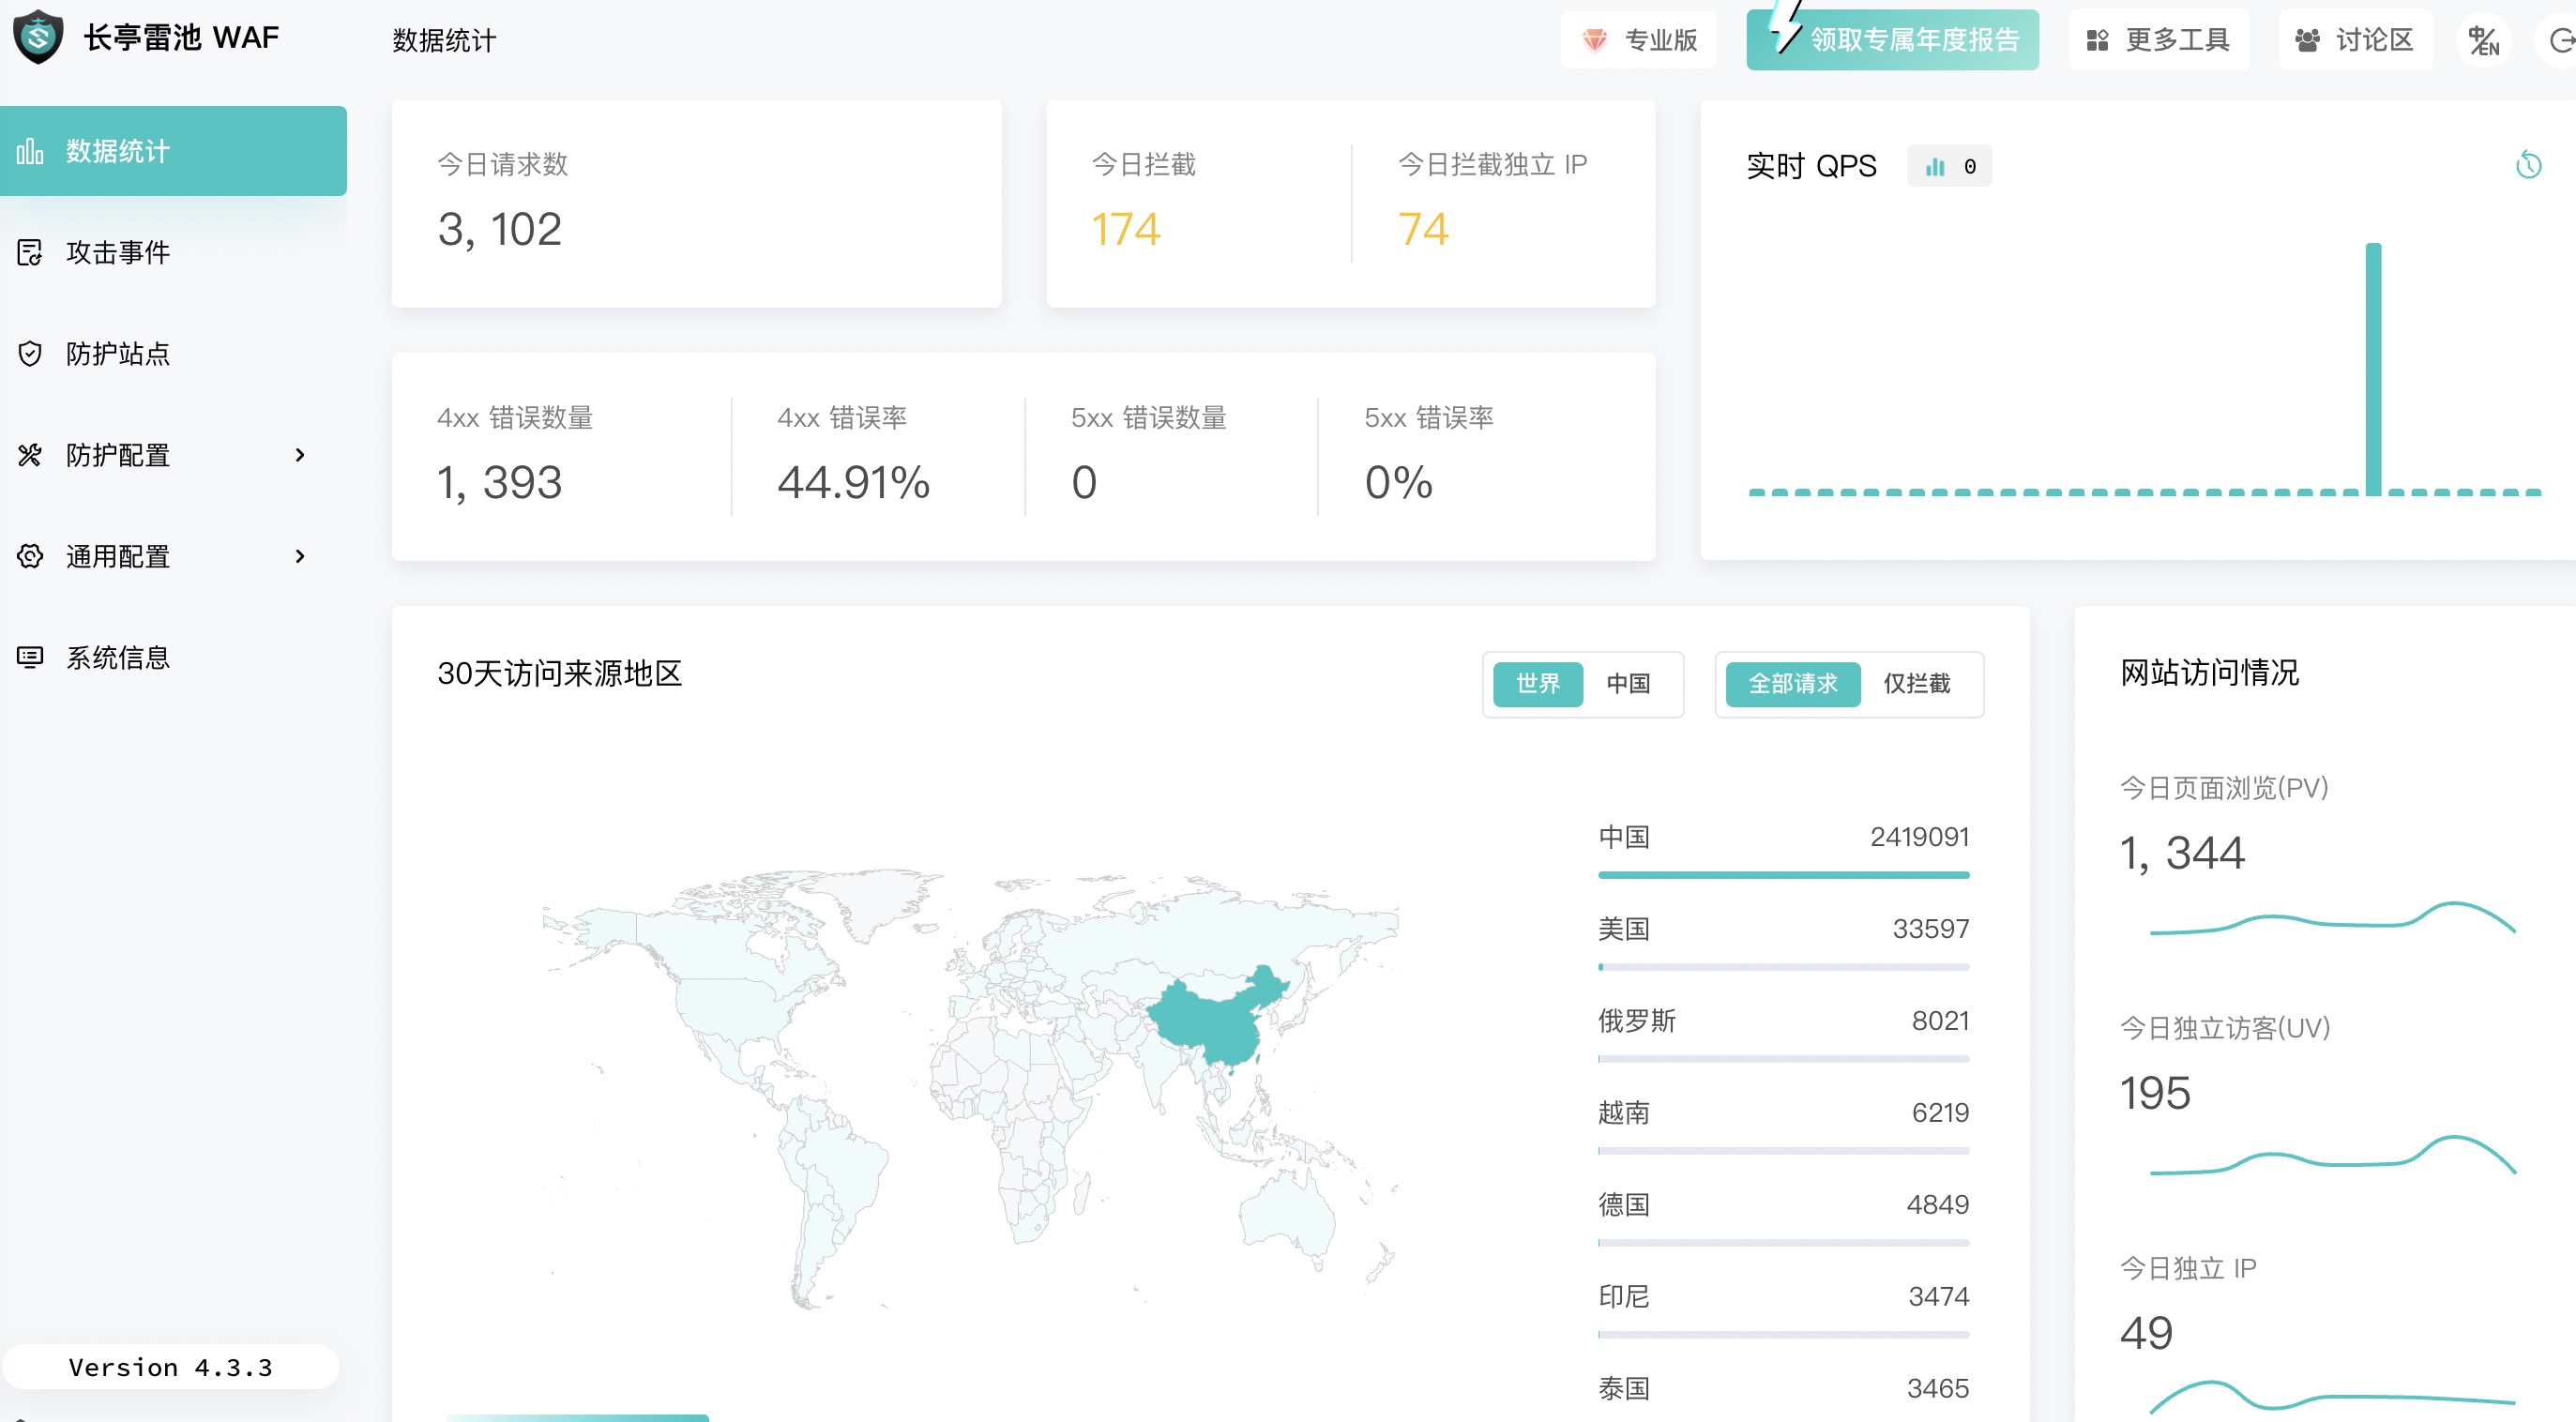Image resolution: width=2576 pixels, height=1422 pixels.
Task: Click the 攻击事件 sidebar icon
Action: click(x=30, y=252)
